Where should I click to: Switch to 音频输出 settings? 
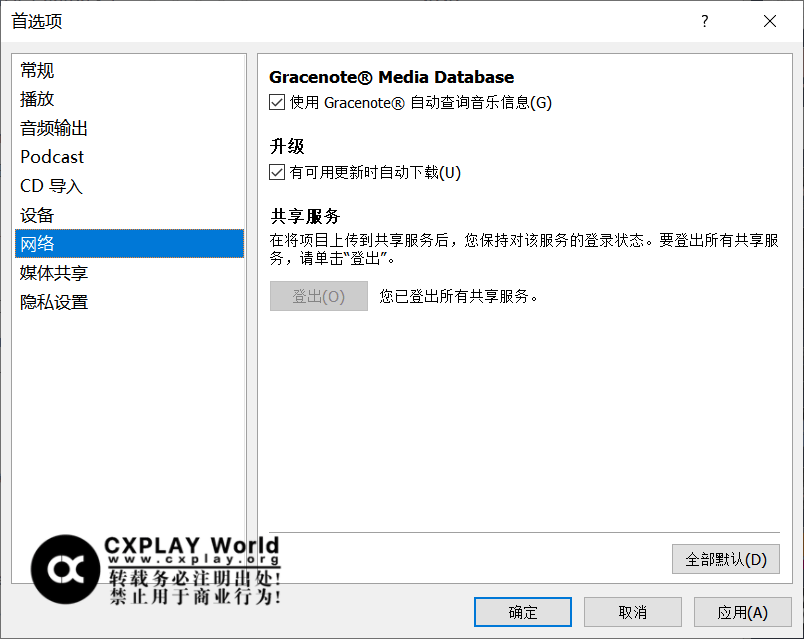coord(129,128)
